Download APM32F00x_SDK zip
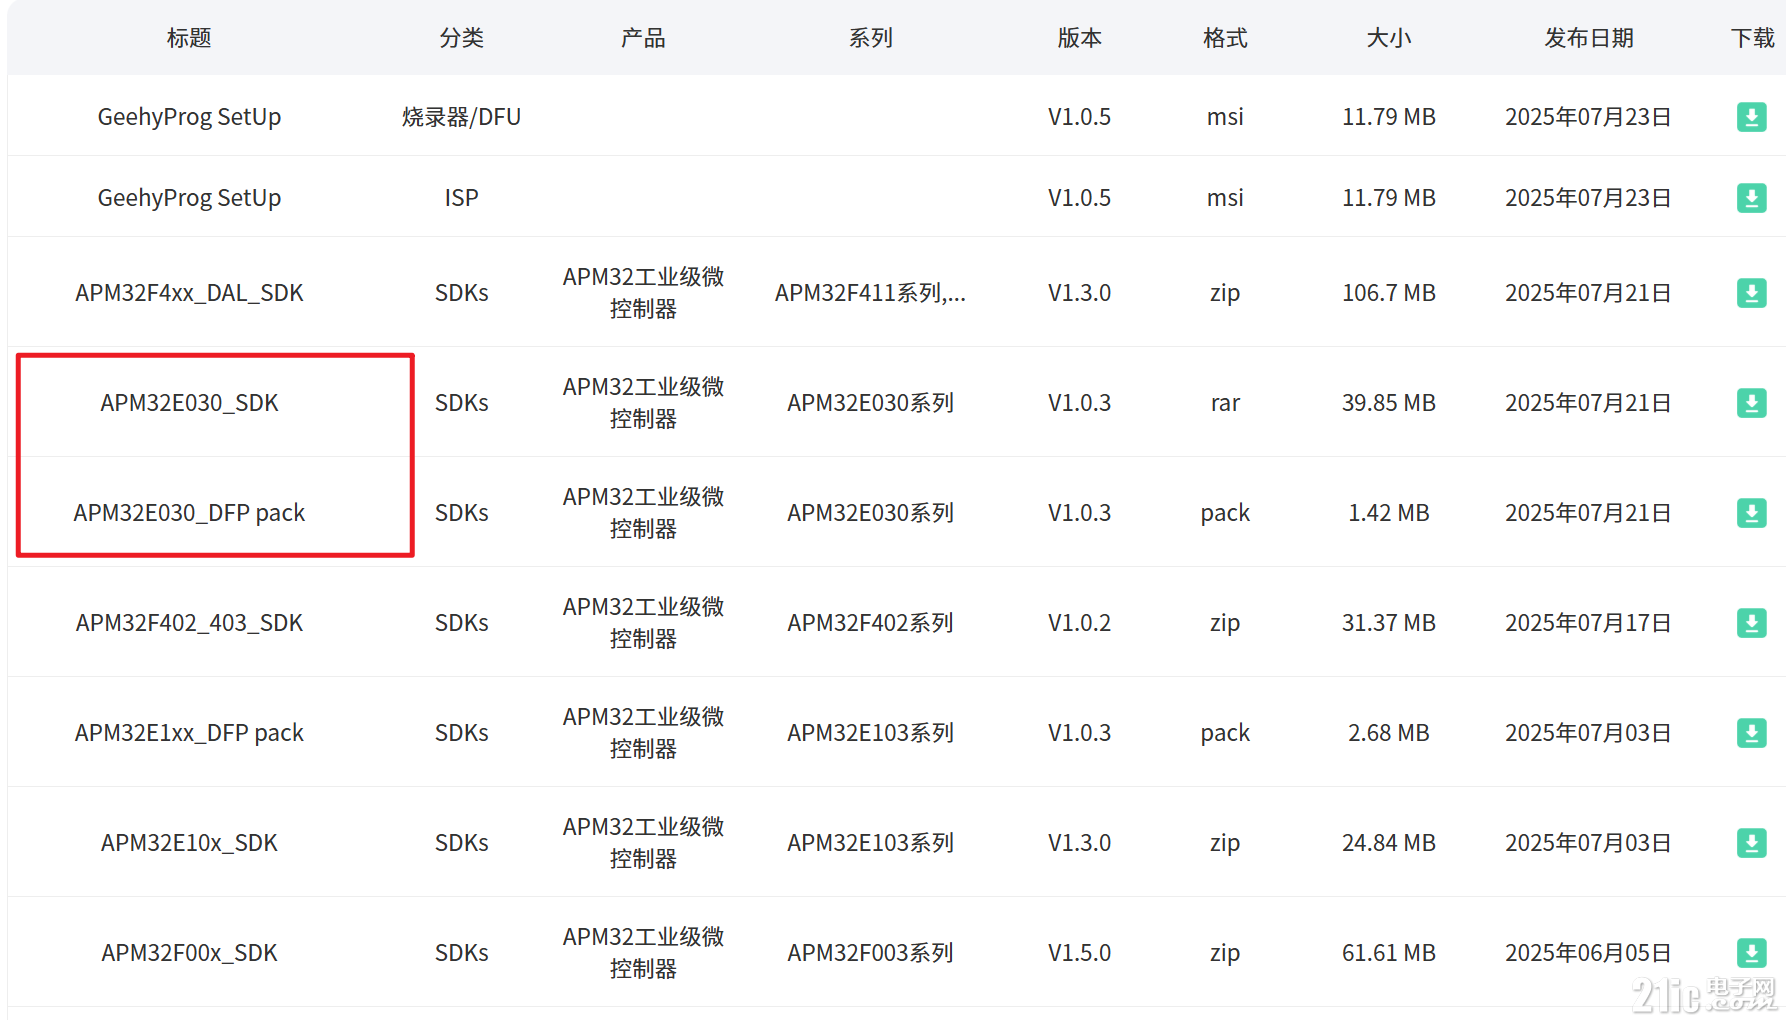Screen dimensions: 1786x1020 point(1751,953)
